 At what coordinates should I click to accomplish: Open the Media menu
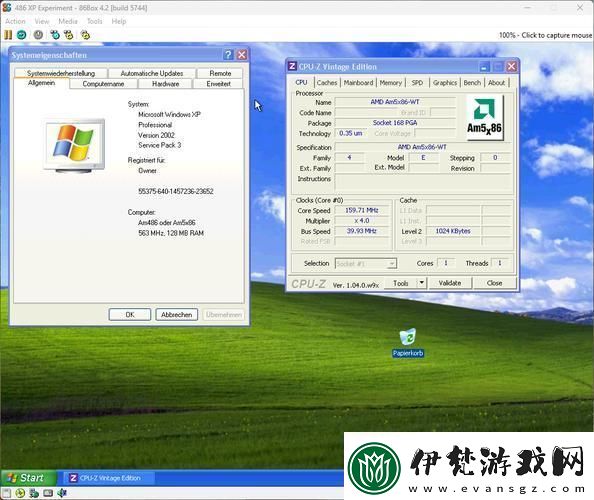point(68,21)
